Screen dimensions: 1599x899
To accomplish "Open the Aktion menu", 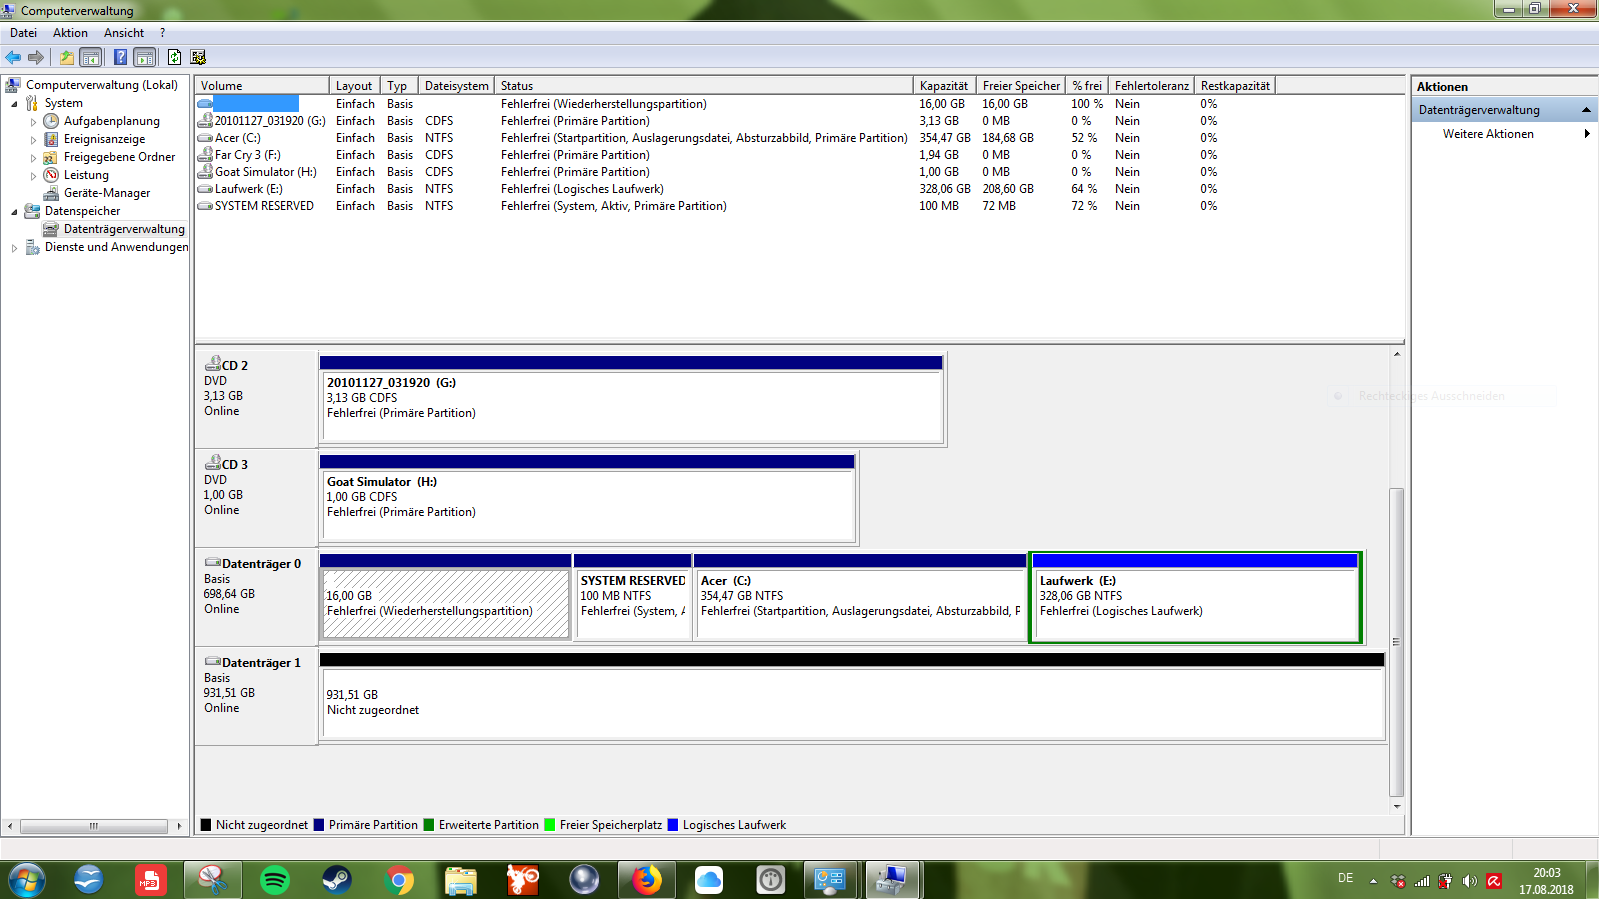I will click(x=70, y=33).
